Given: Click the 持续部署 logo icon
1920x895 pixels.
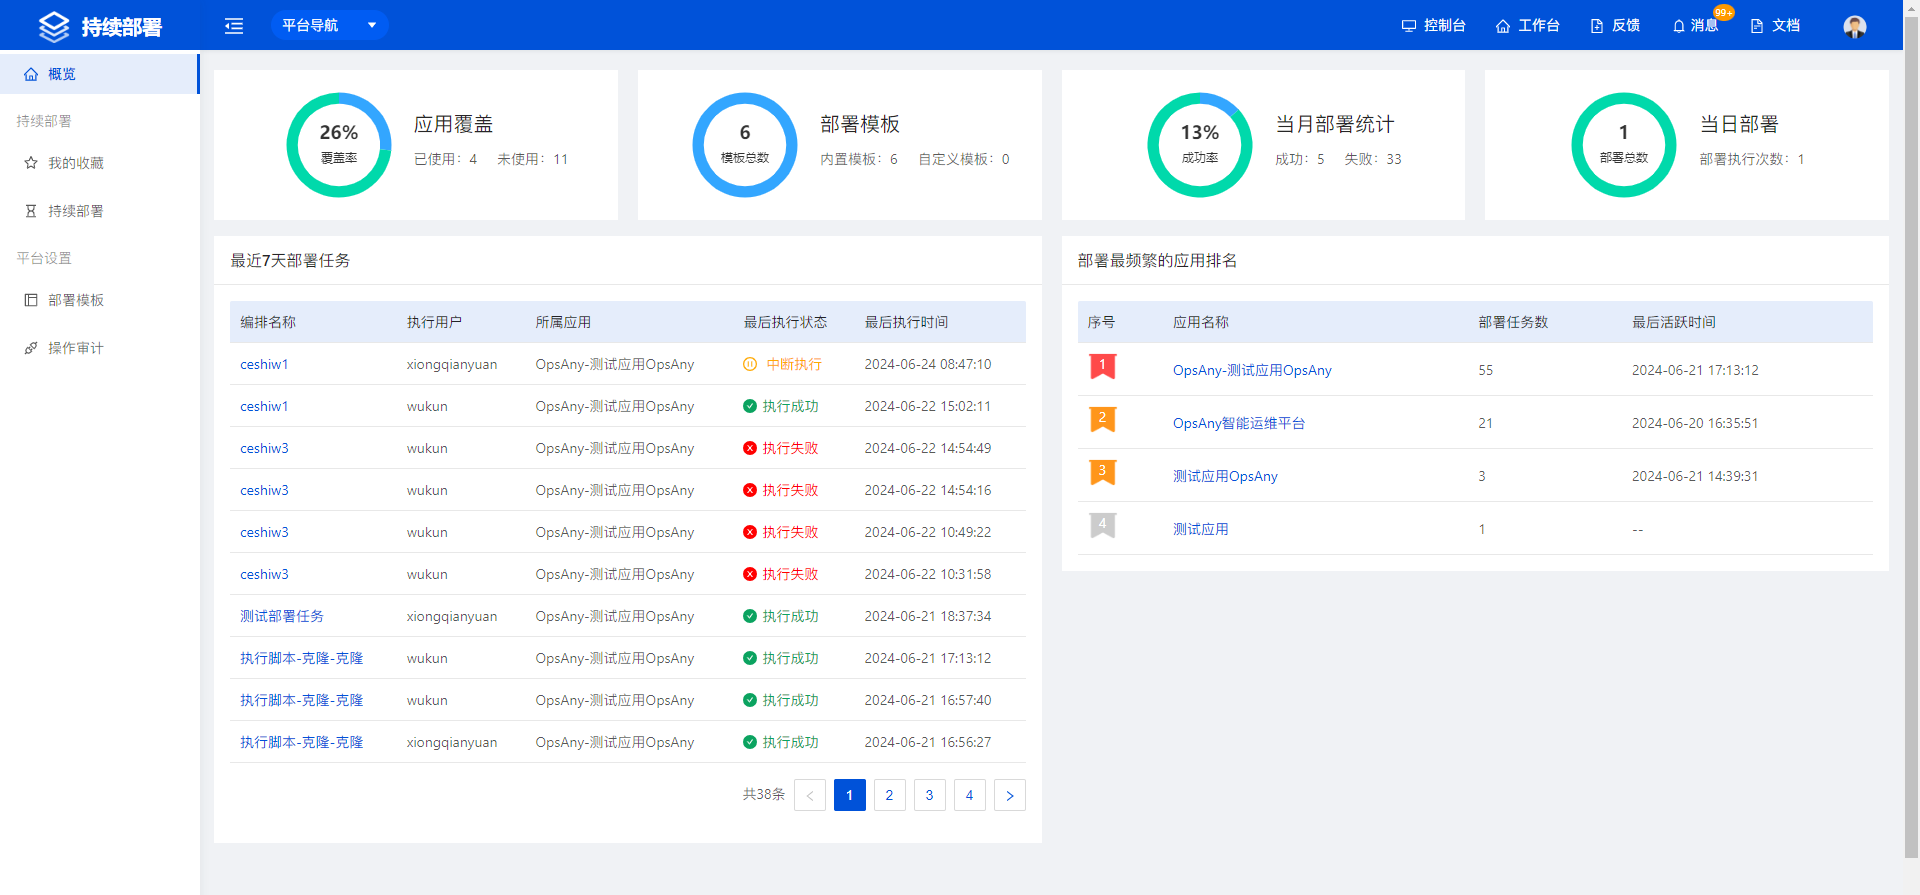Looking at the screenshot, I should coord(54,27).
